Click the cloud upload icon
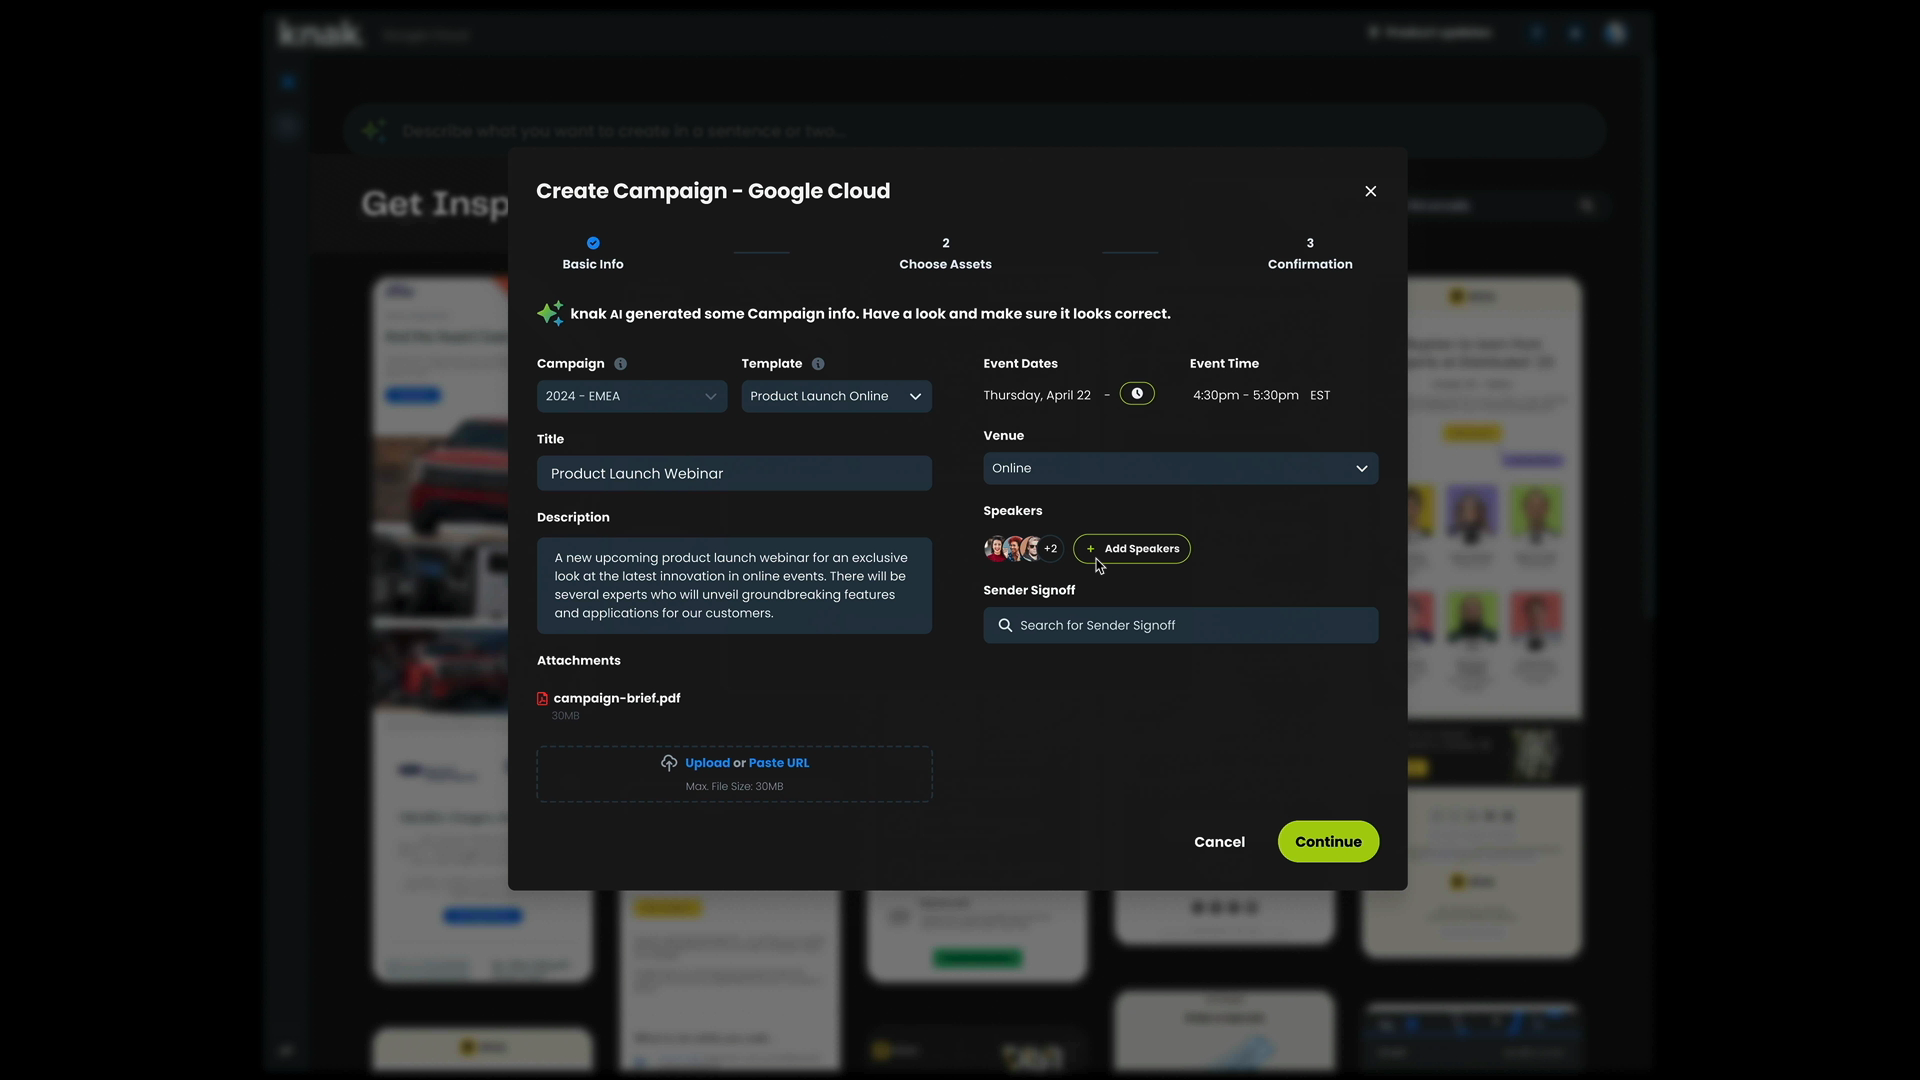Image resolution: width=1920 pixels, height=1080 pixels. pyautogui.click(x=669, y=763)
